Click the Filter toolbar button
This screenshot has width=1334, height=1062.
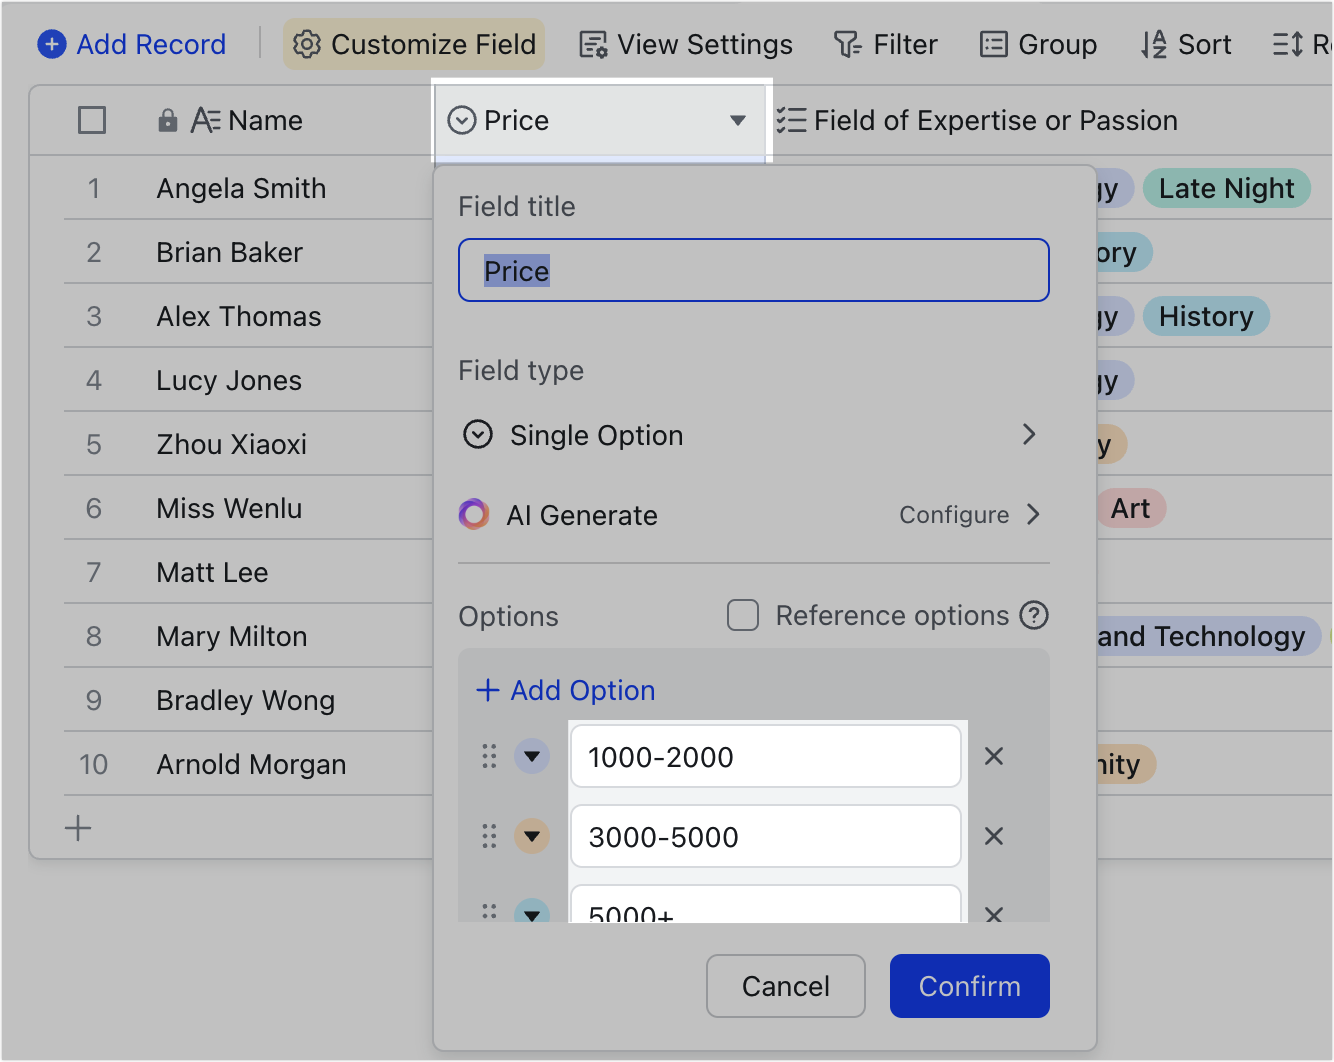[886, 44]
